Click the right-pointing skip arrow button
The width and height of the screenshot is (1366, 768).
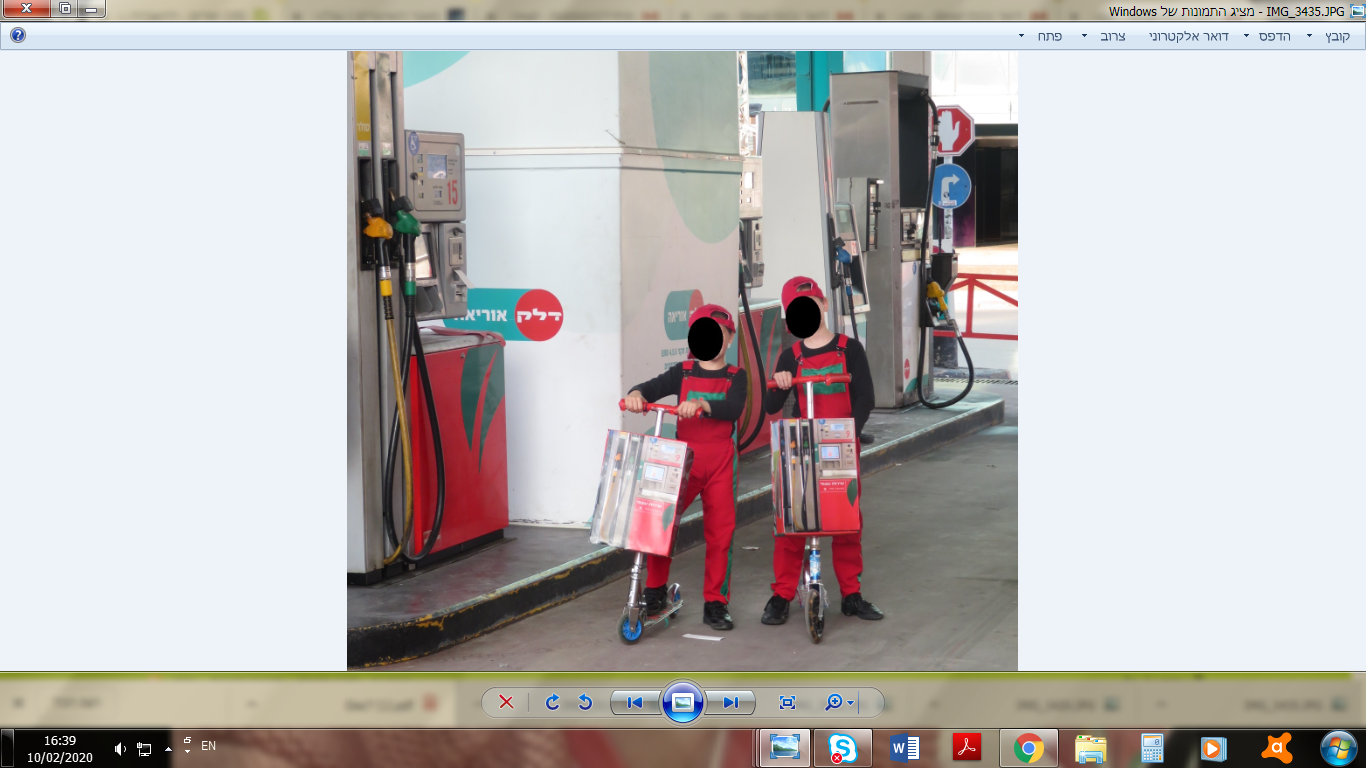[x=731, y=702]
